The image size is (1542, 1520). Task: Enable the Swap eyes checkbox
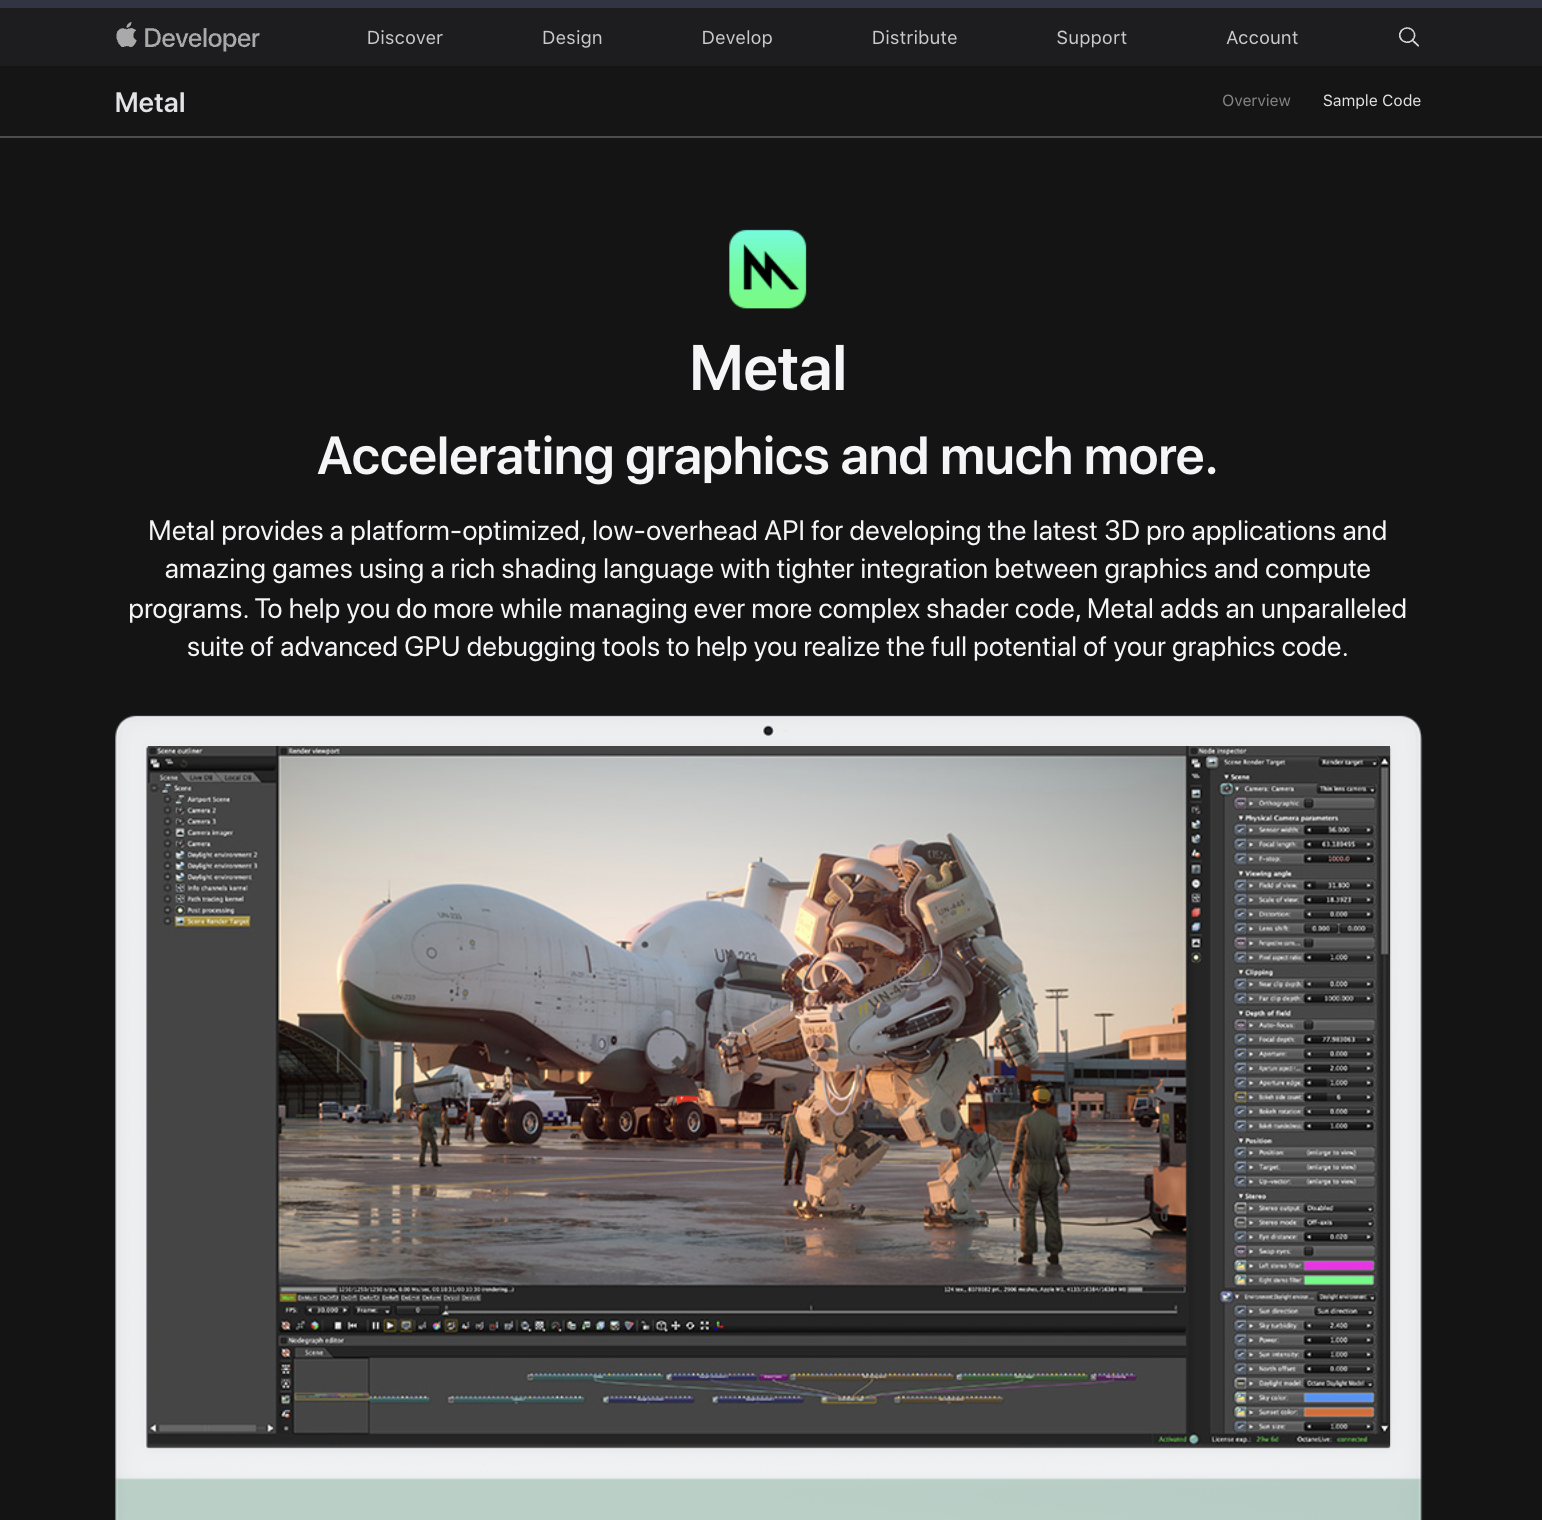(x=1309, y=1252)
